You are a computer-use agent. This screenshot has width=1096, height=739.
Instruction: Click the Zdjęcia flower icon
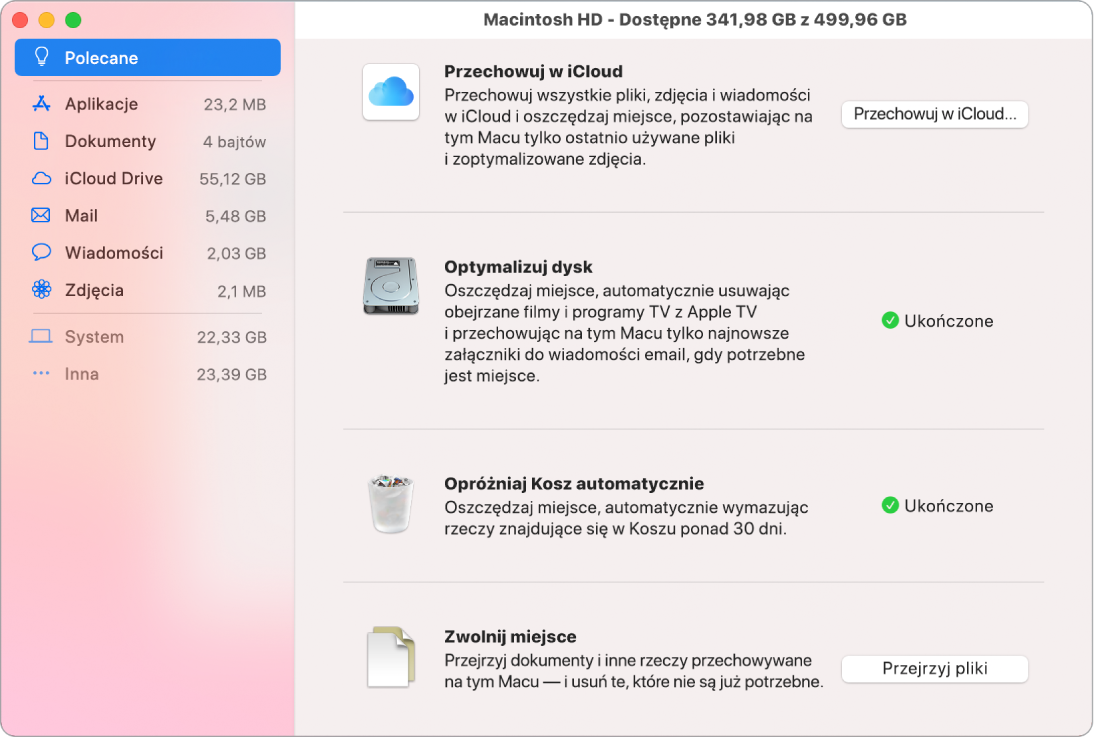(41, 289)
